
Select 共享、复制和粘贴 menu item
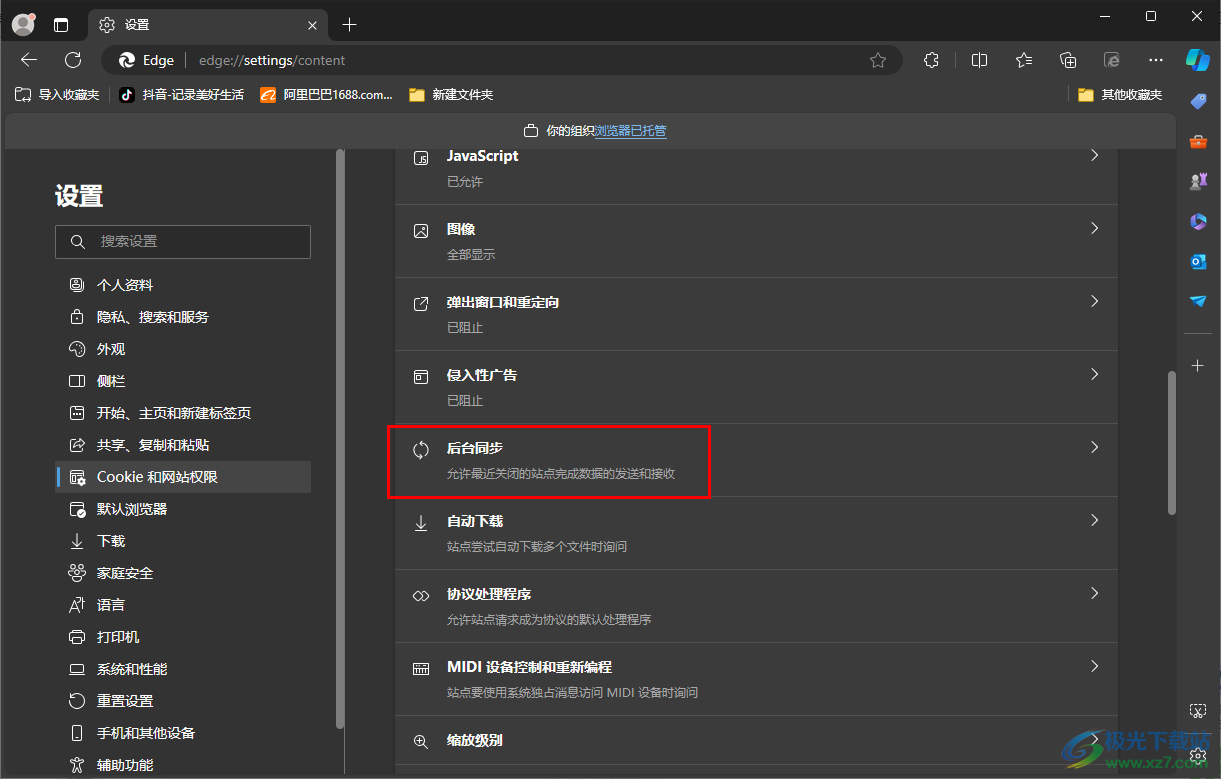183,445
